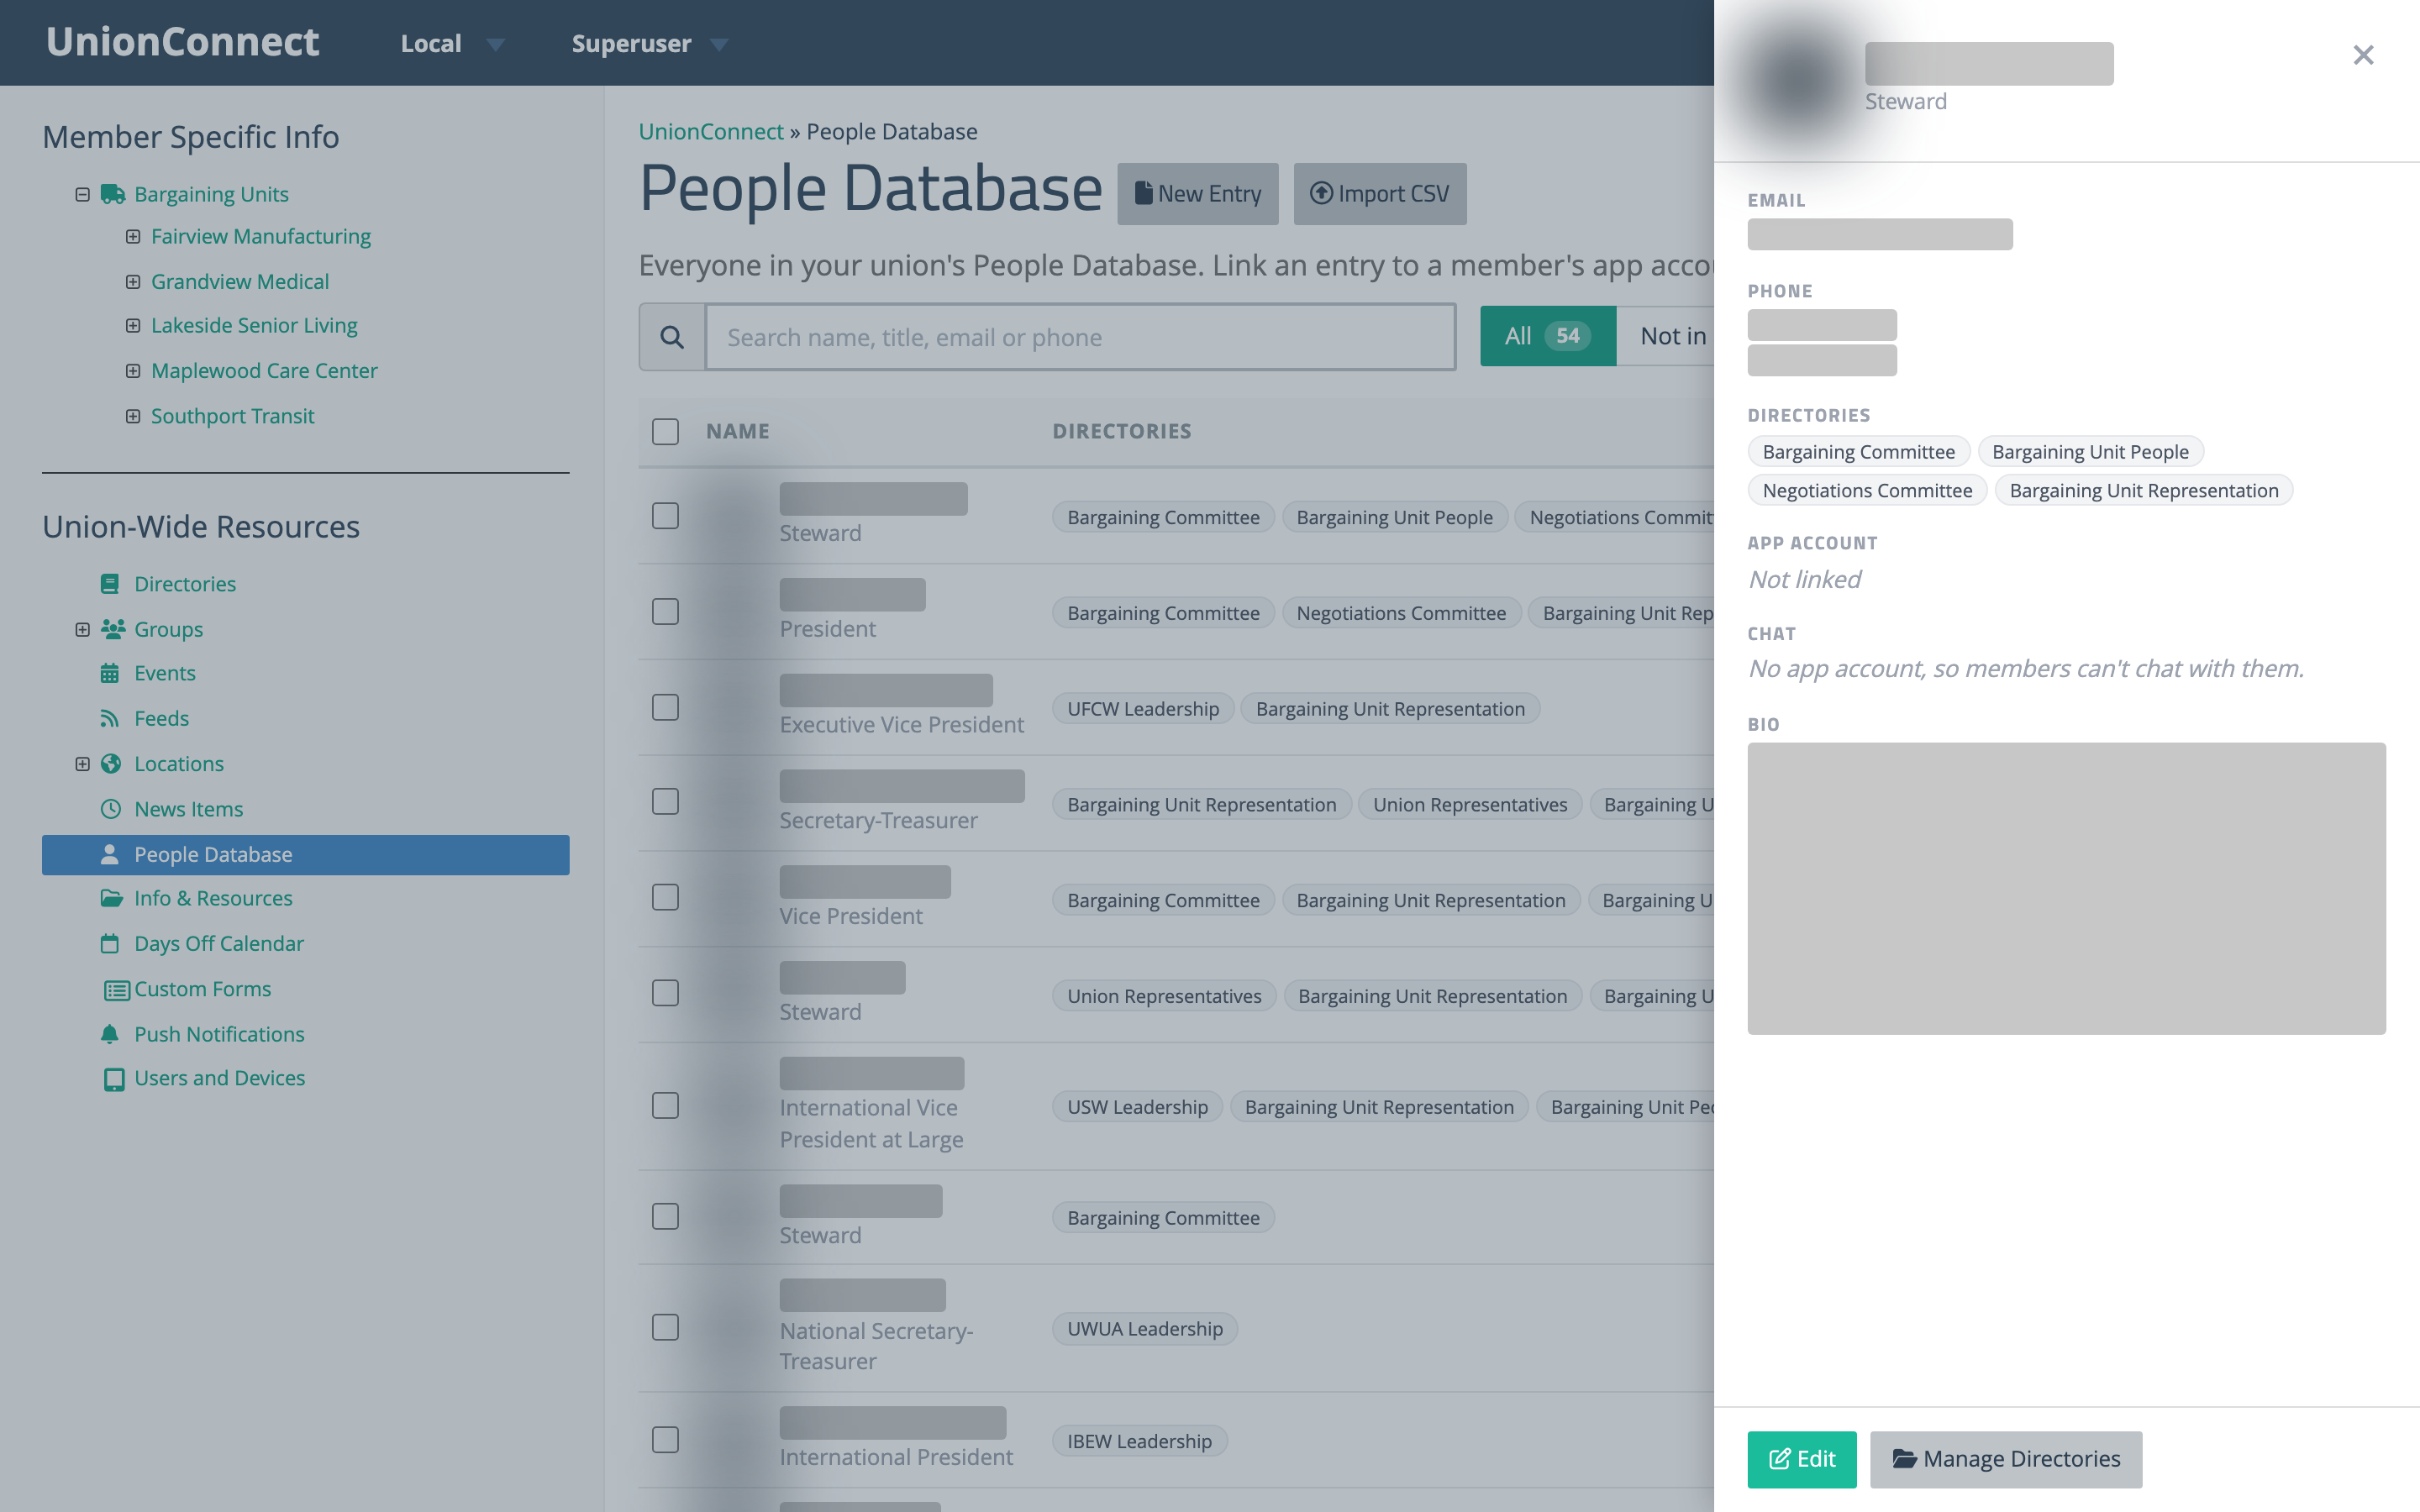Open Southport Transit bargaining unit
Viewport: 2420px width, 1512px height.
pyautogui.click(x=232, y=416)
